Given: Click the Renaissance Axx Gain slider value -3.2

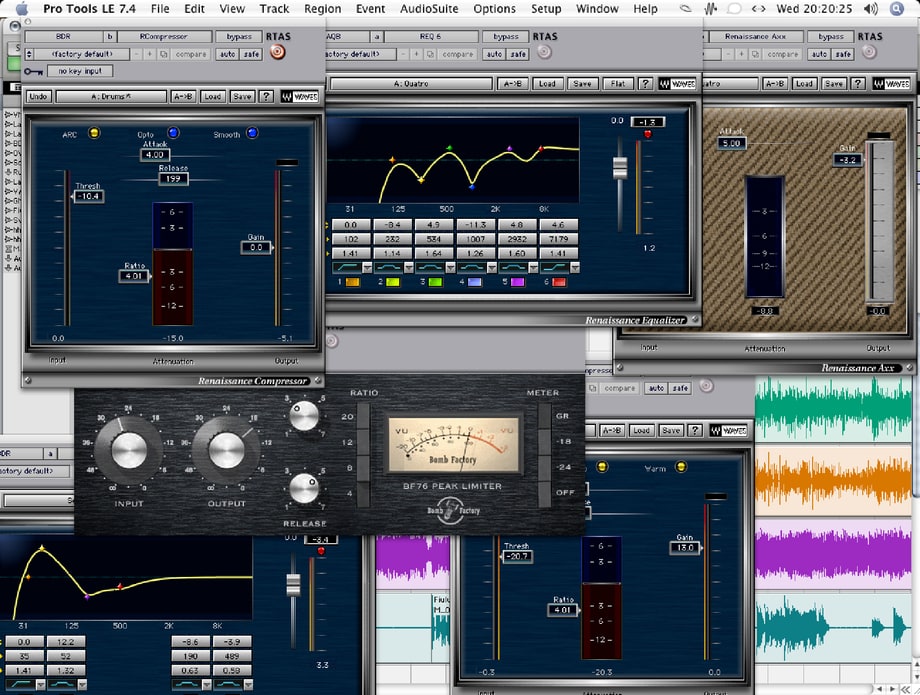Looking at the screenshot, I should click(848, 160).
